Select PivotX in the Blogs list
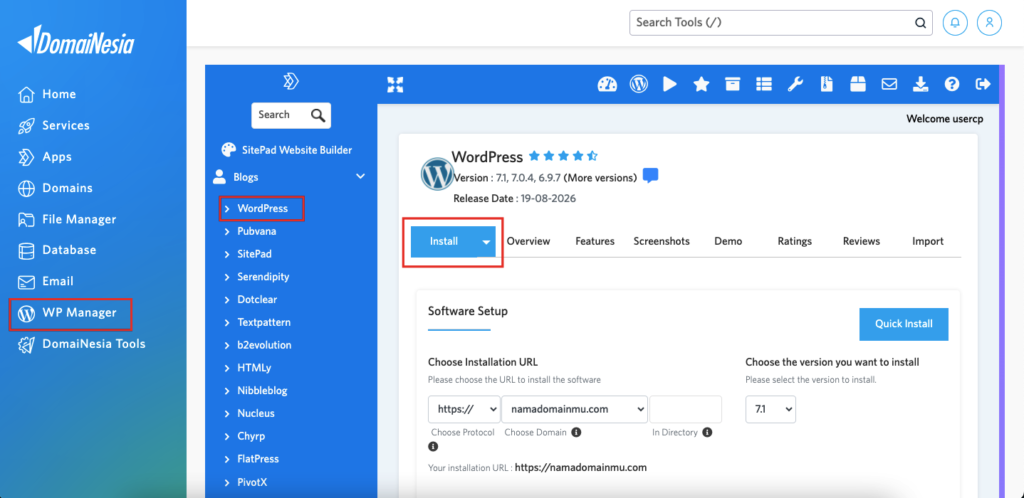 (252, 482)
